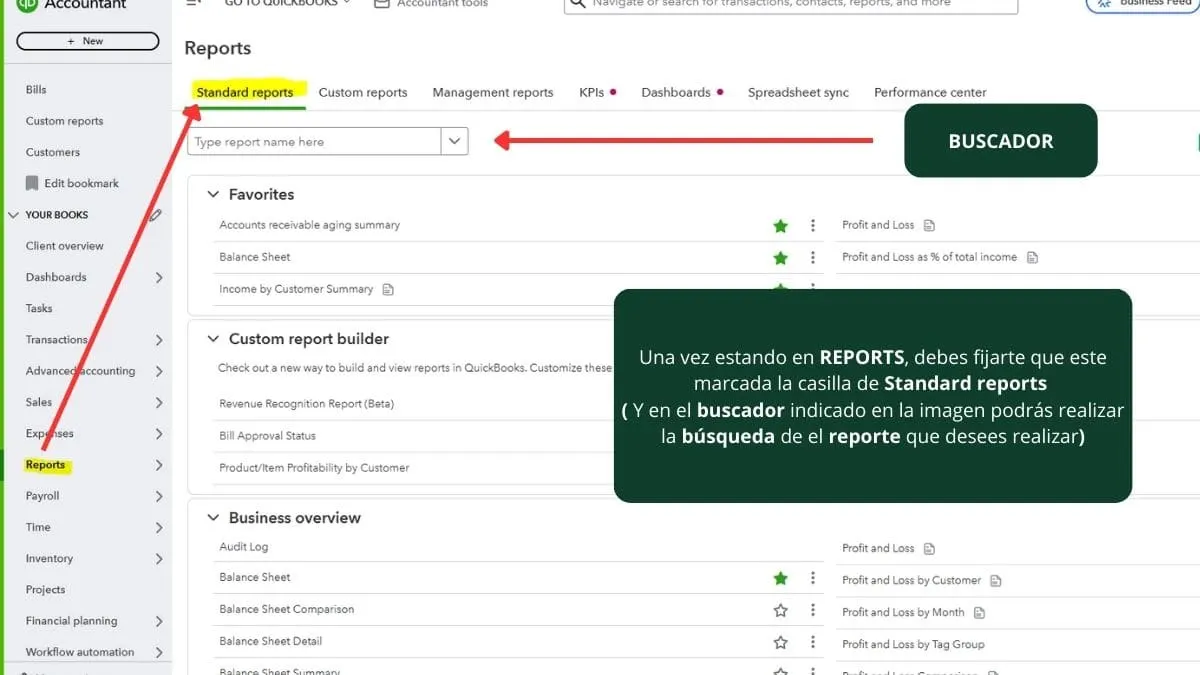Unfavorite Accounts receivable aging summary via its green star

click(x=781, y=226)
